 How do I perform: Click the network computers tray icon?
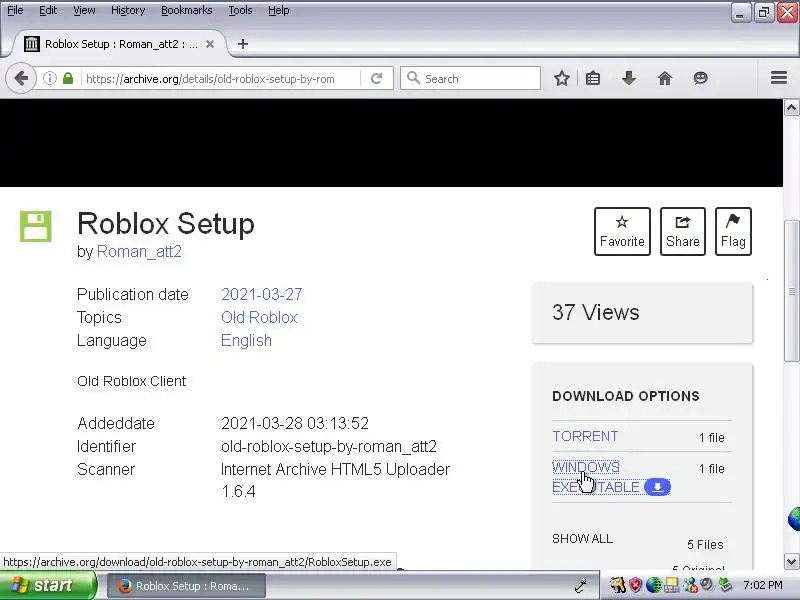point(671,585)
